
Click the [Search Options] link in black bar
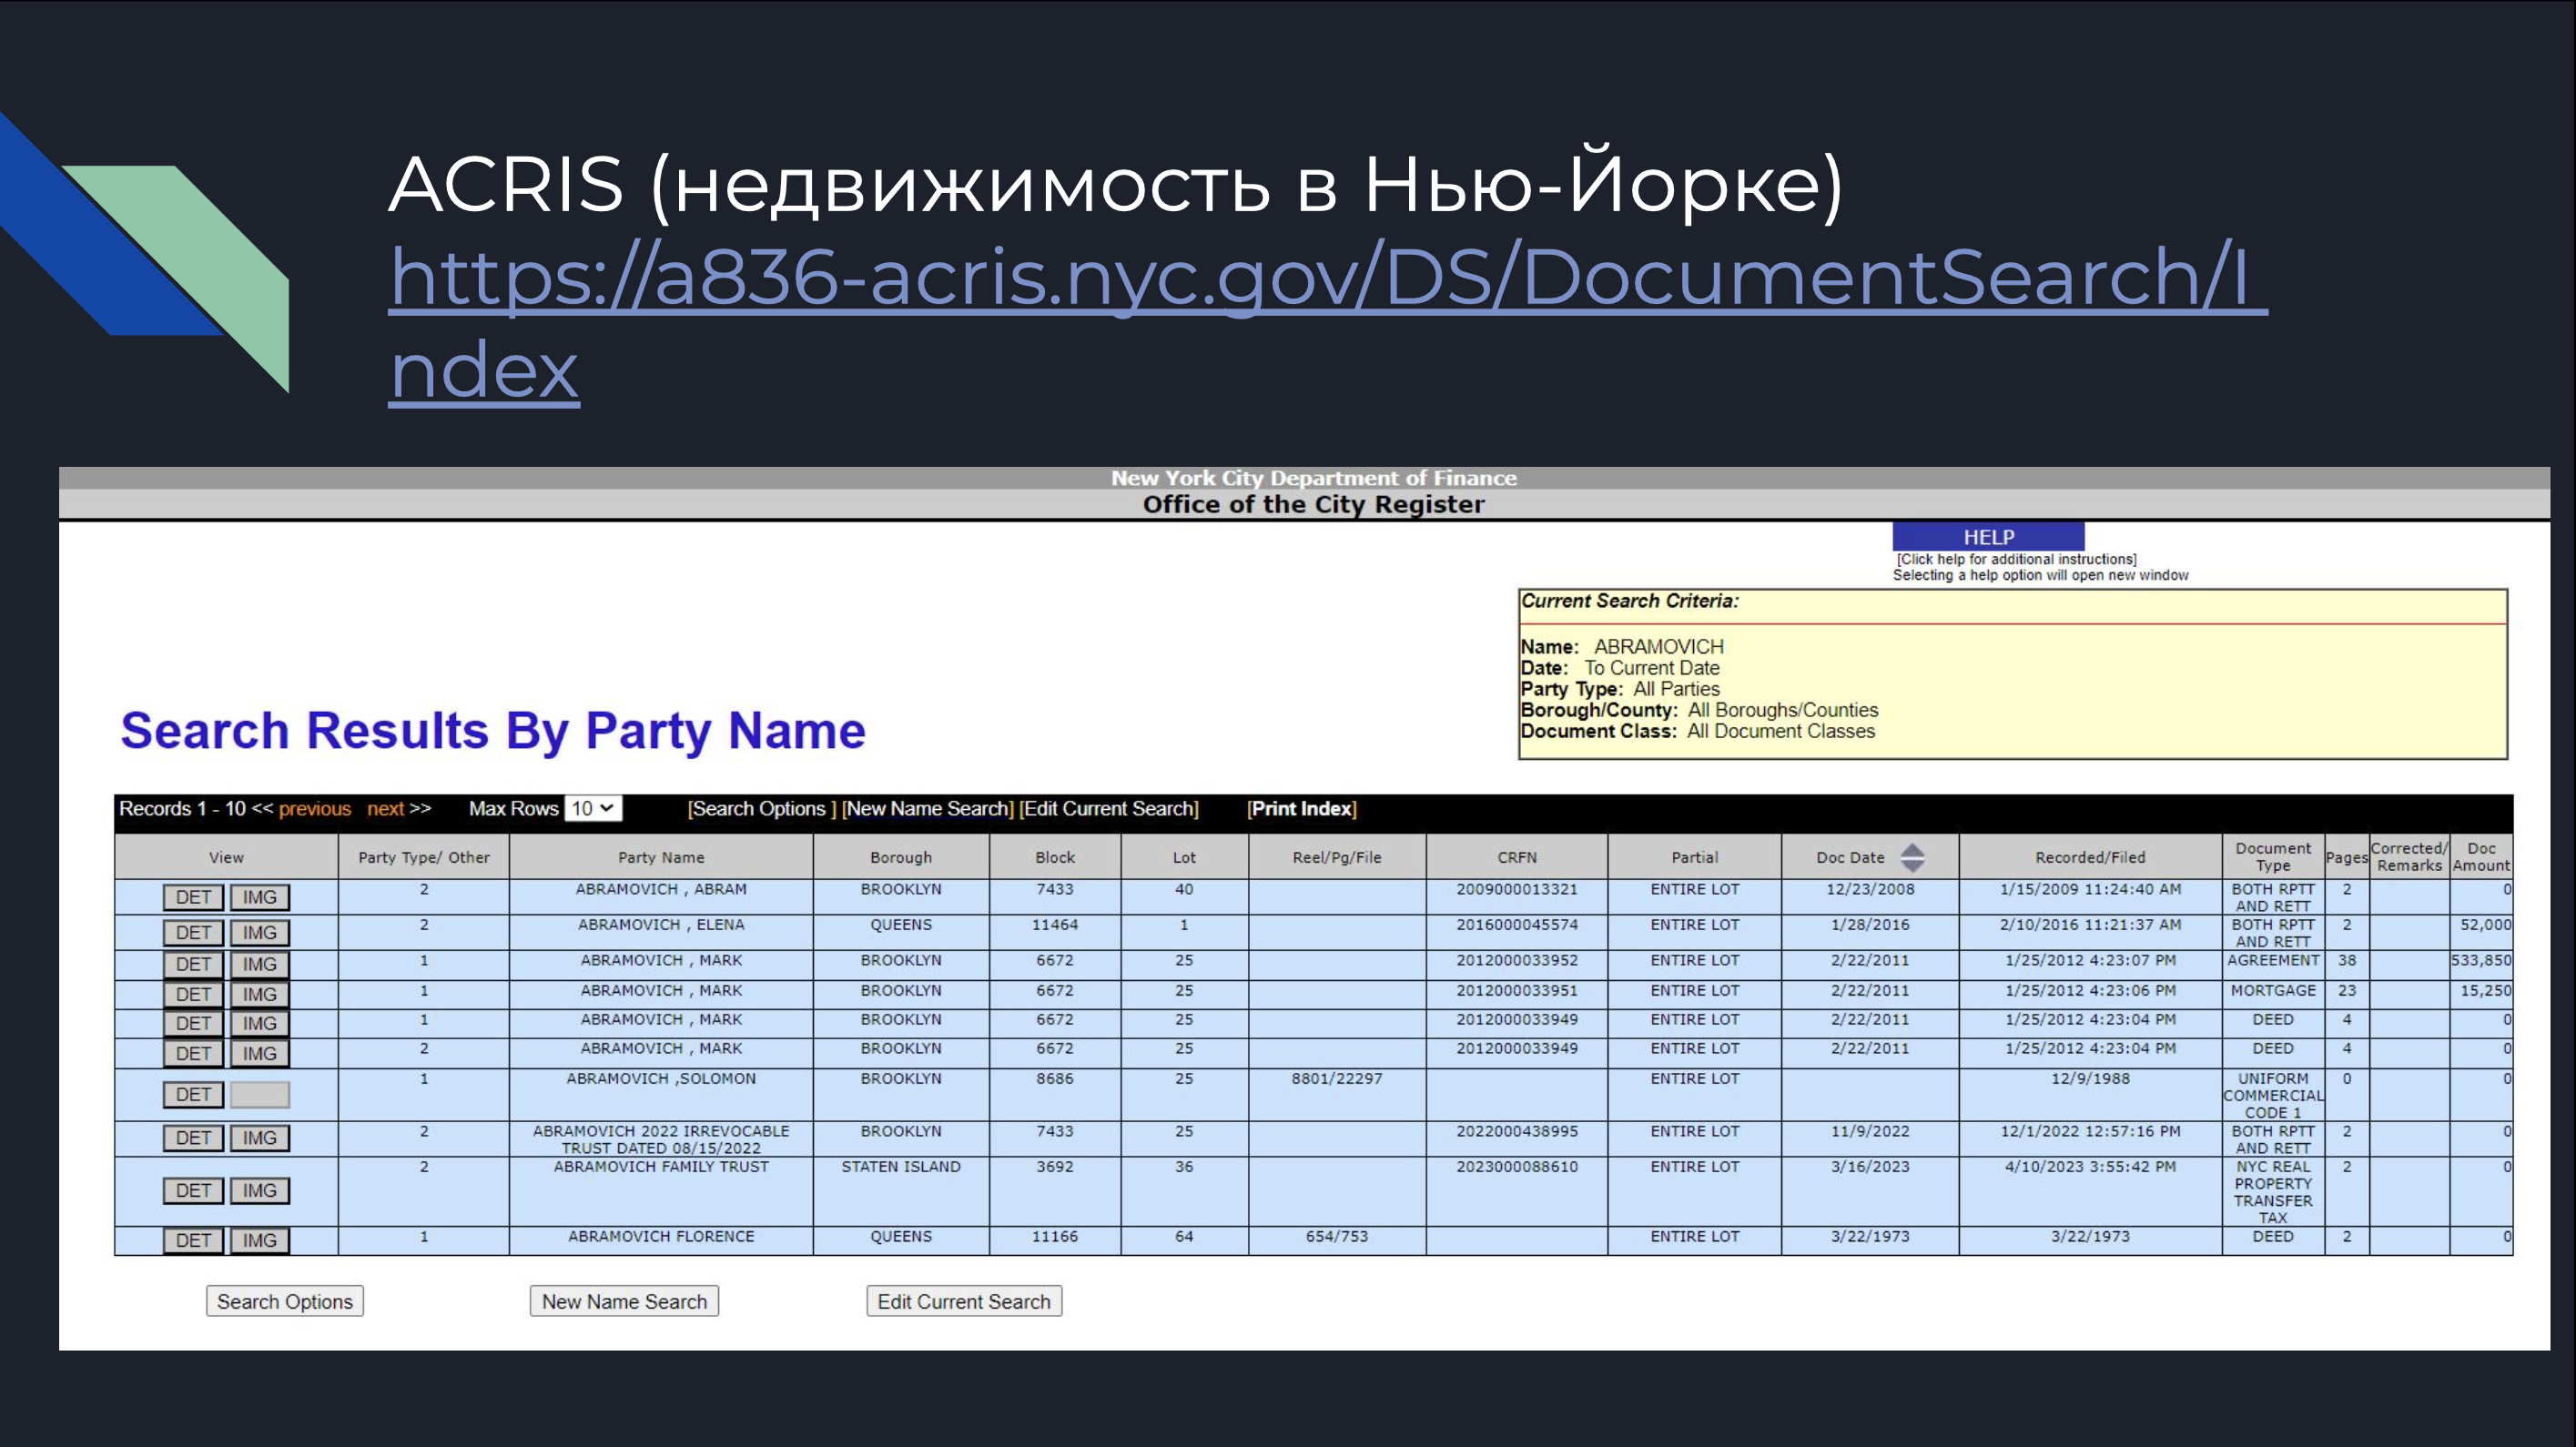(x=761, y=808)
